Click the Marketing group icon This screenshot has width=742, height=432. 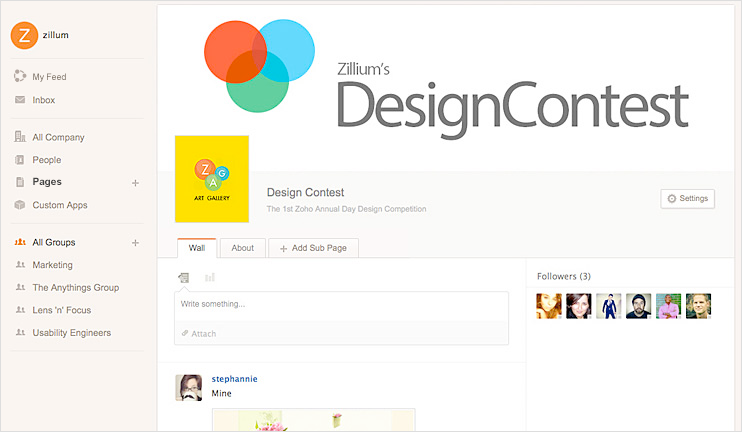click(x=20, y=264)
